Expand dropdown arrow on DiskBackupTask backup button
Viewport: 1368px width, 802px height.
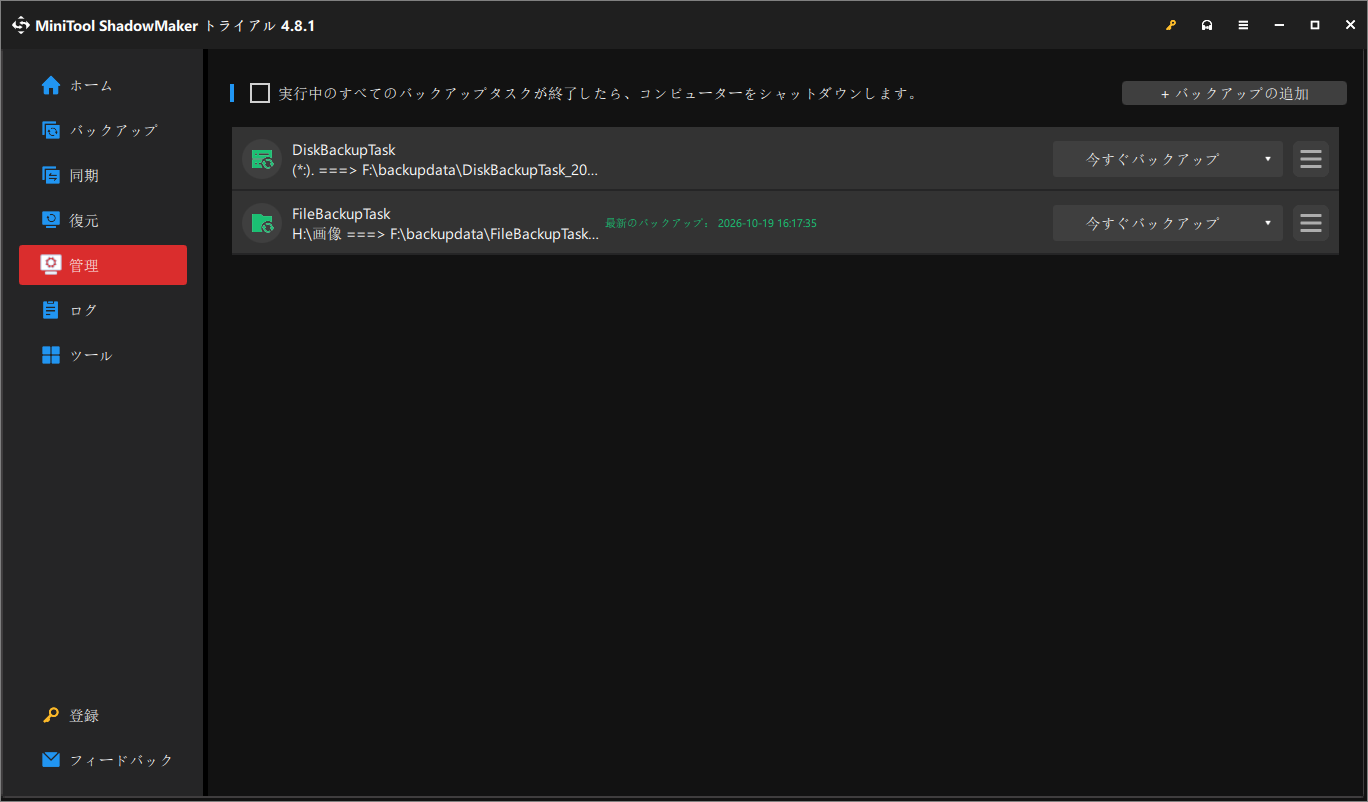click(1268, 159)
